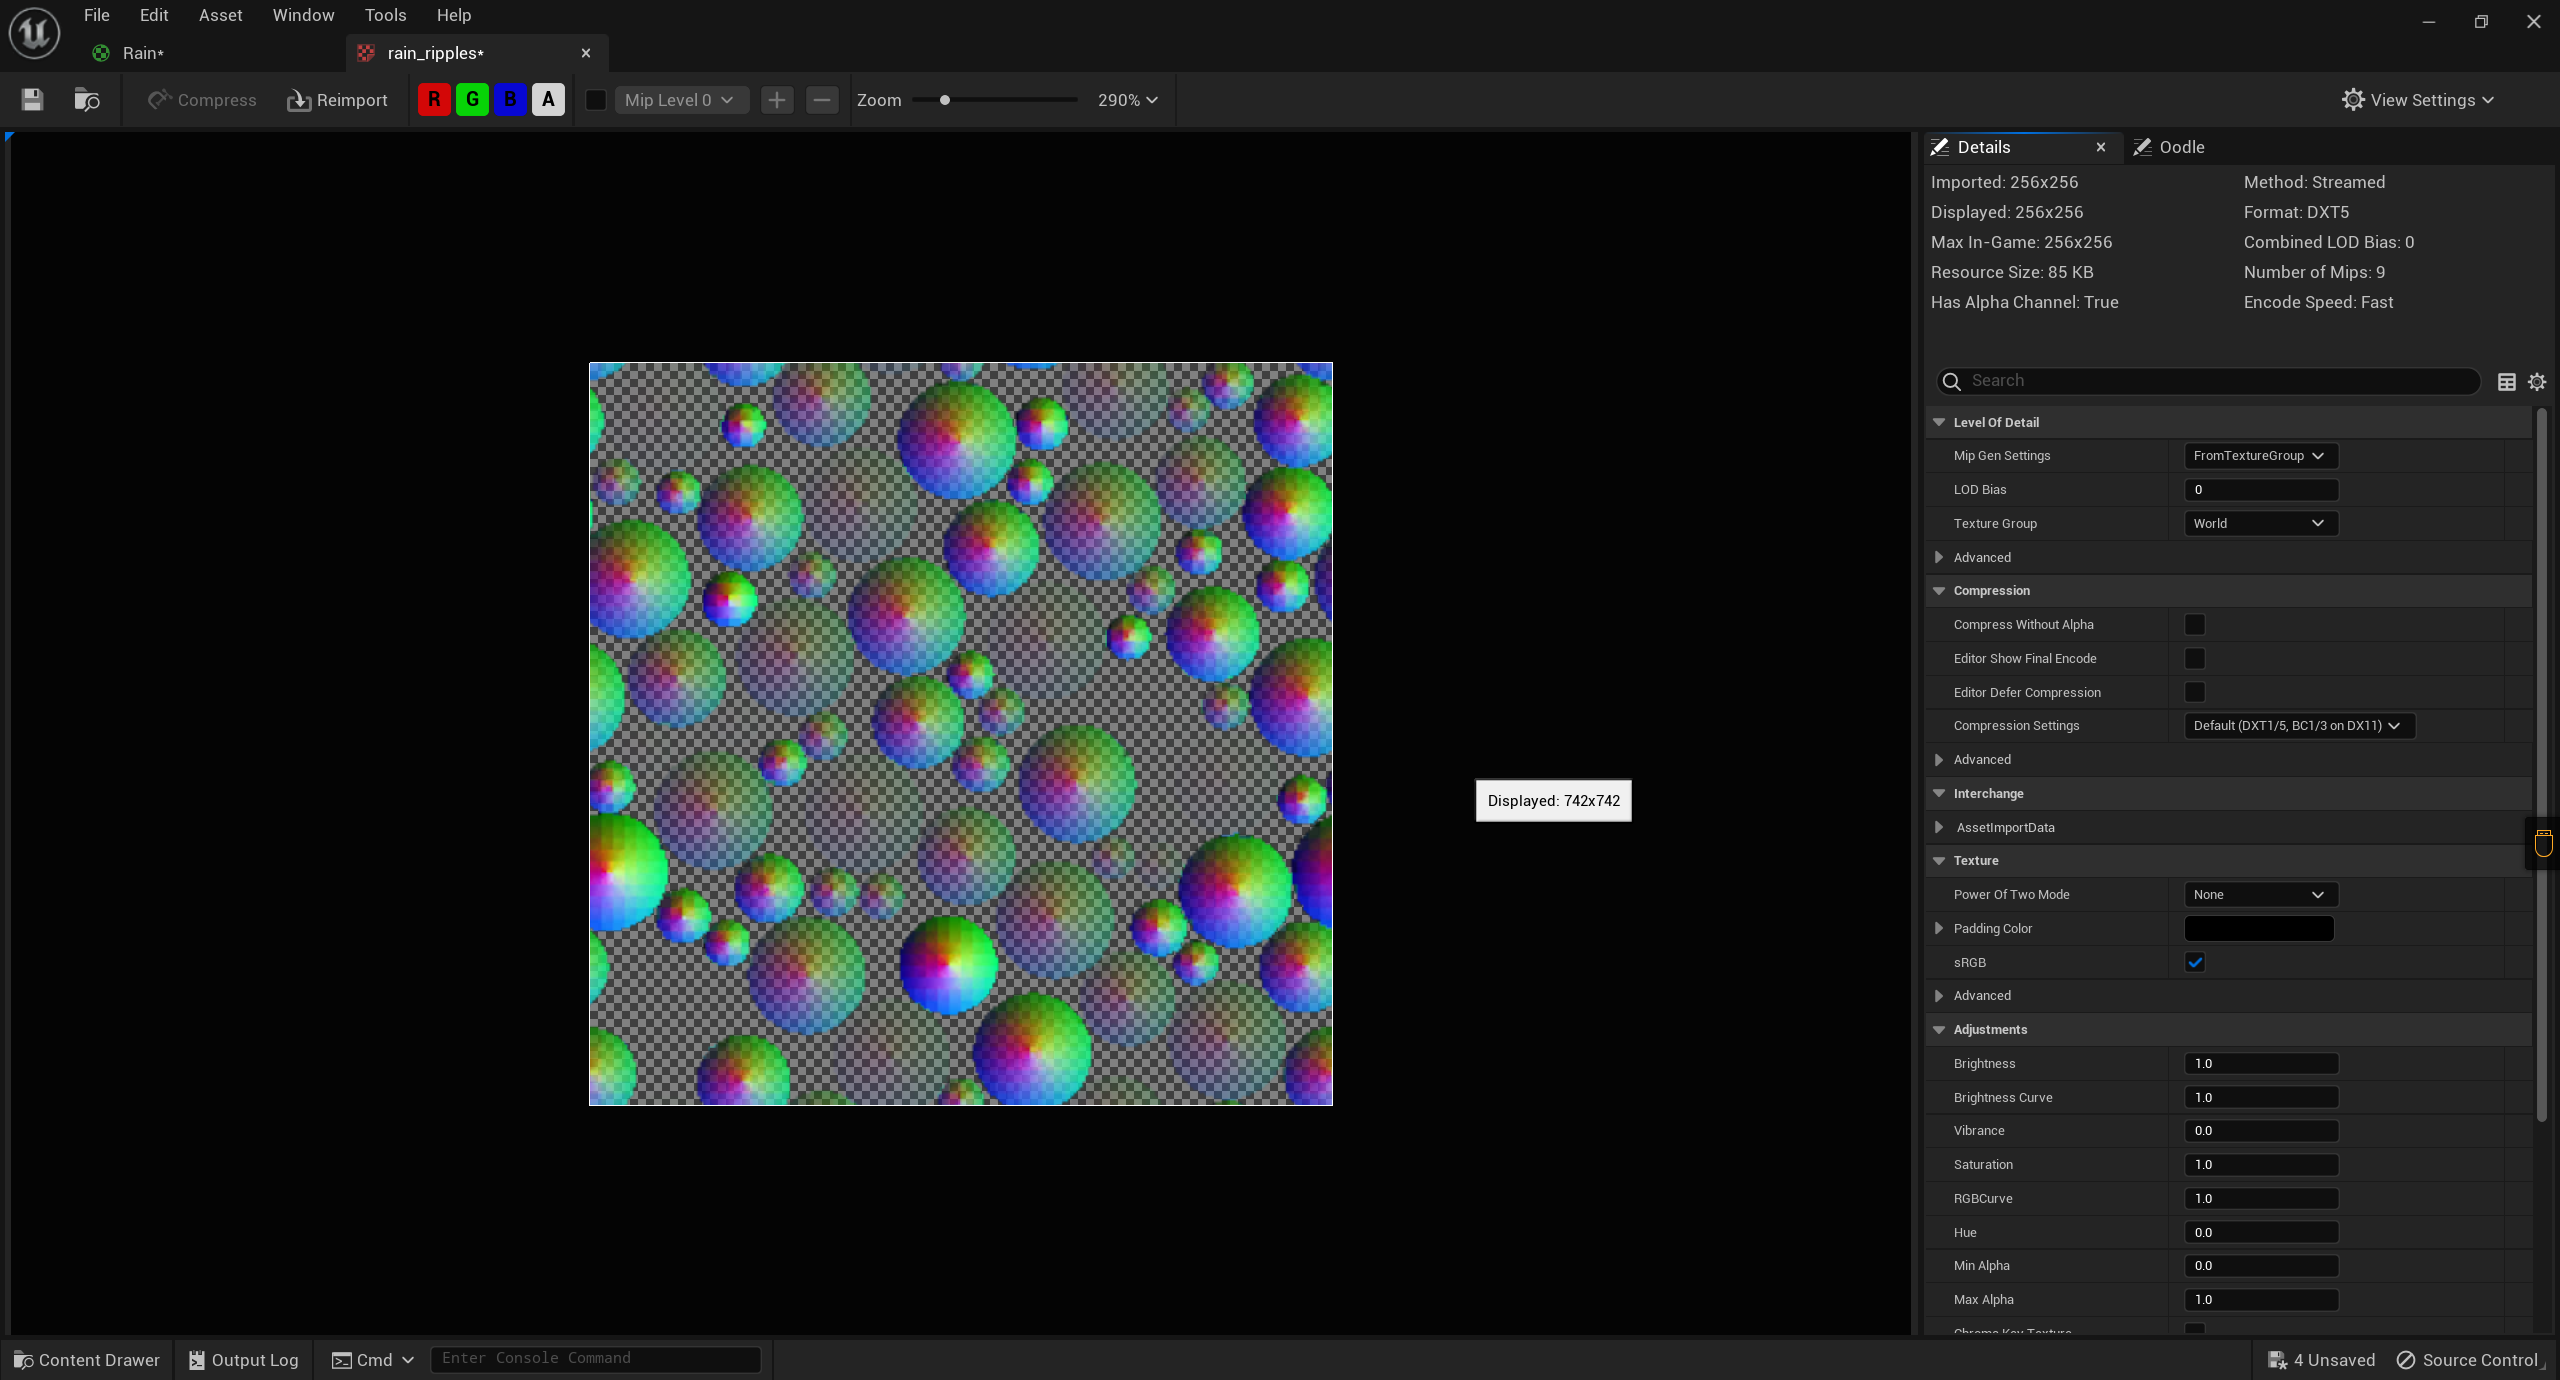Click the Details search field
Viewport: 2560px width, 1380px height.
2209,381
